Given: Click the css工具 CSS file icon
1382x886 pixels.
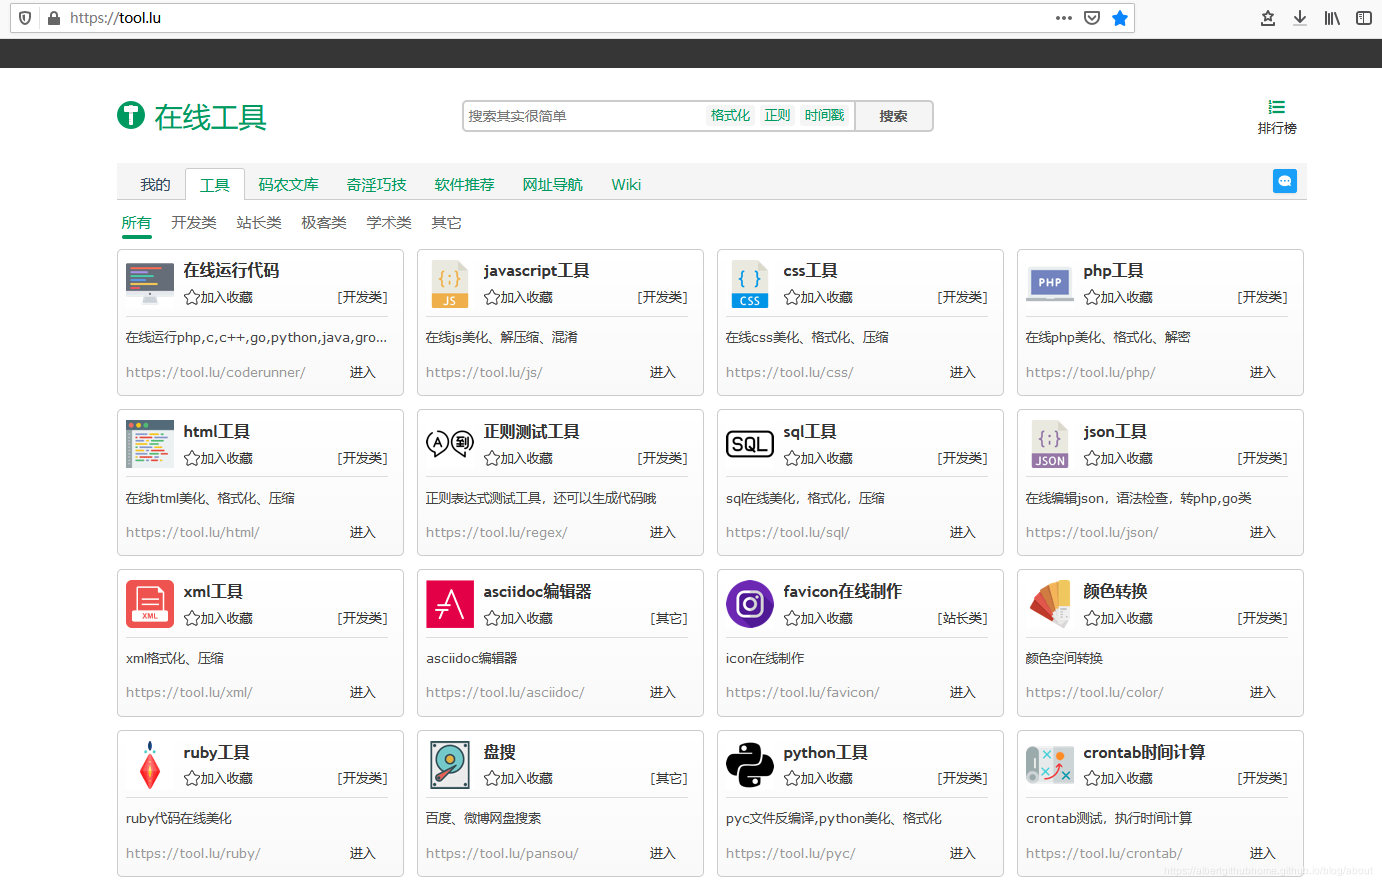Looking at the screenshot, I should pyautogui.click(x=750, y=283).
